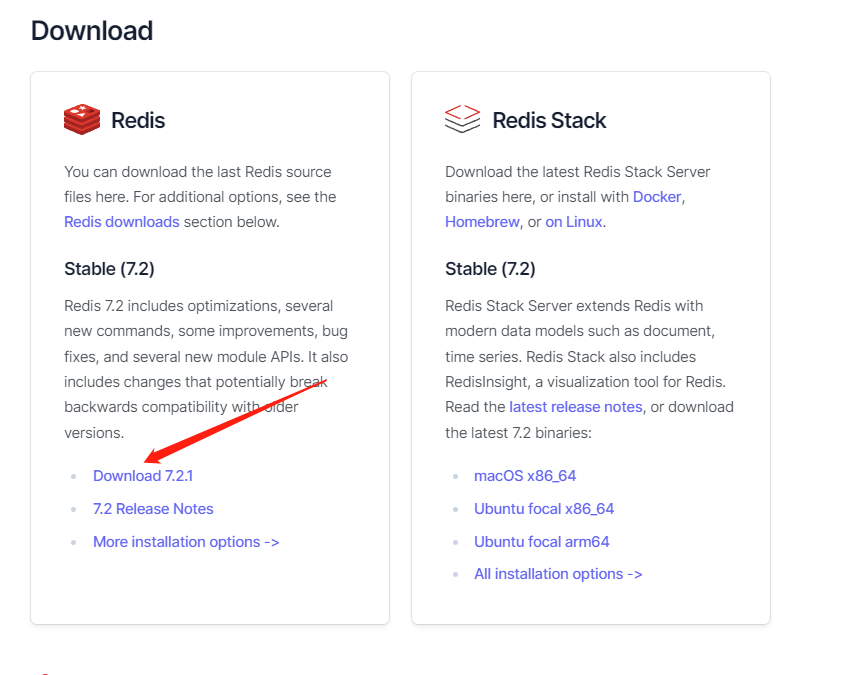Download the macOS x86_64 binaries
The width and height of the screenshot is (867, 675).
click(524, 475)
